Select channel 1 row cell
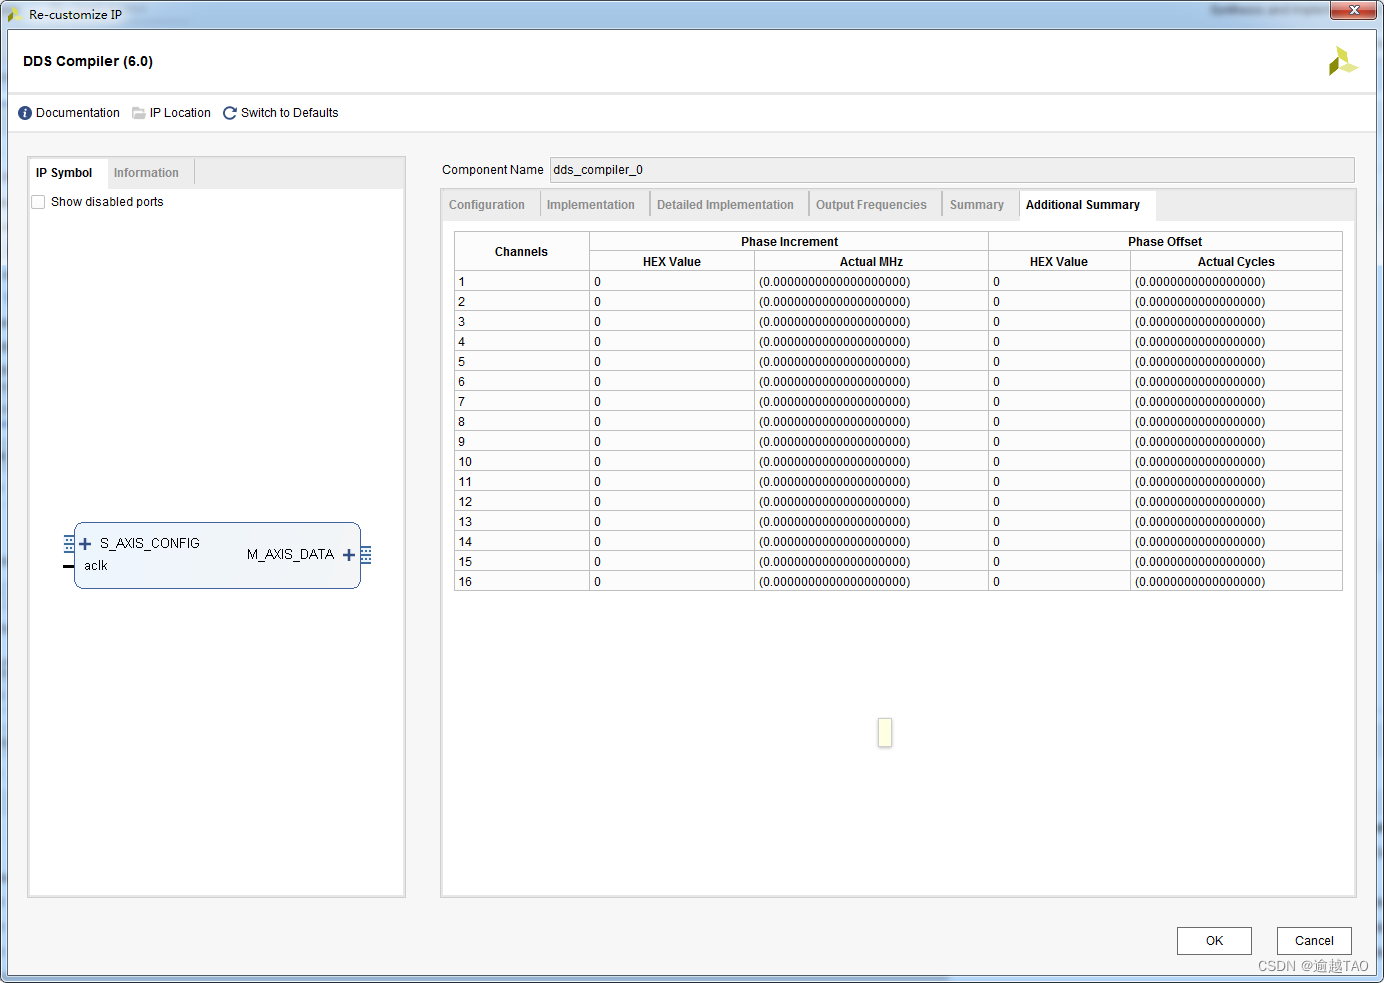The width and height of the screenshot is (1384, 983). coord(522,282)
